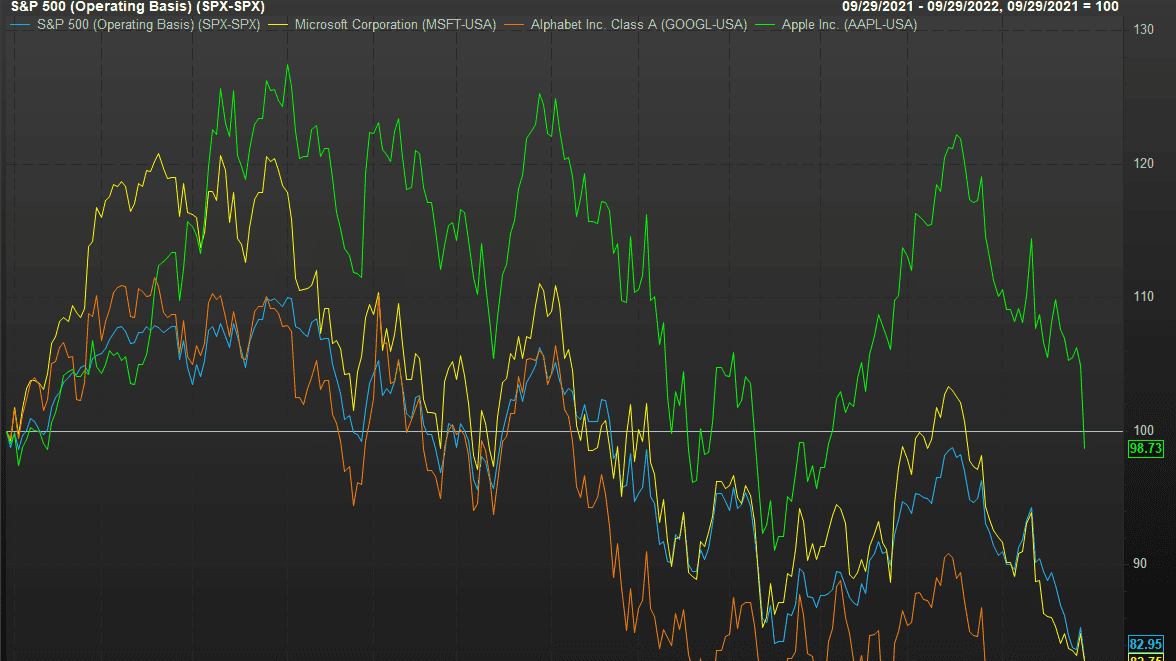Image resolution: width=1176 pixels, height=661 pixels.
Task: Select the Alphabet Inc. Class A legend entry
Action: (639, 25)
